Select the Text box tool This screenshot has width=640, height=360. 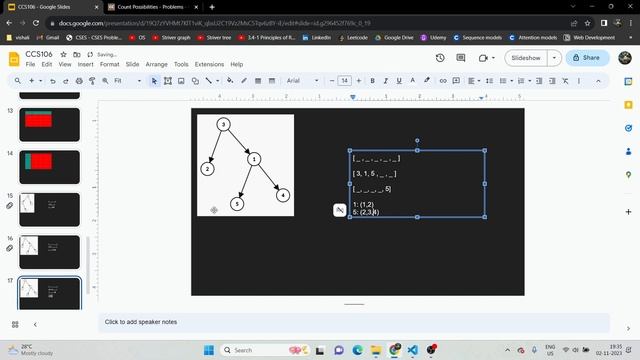168,81
